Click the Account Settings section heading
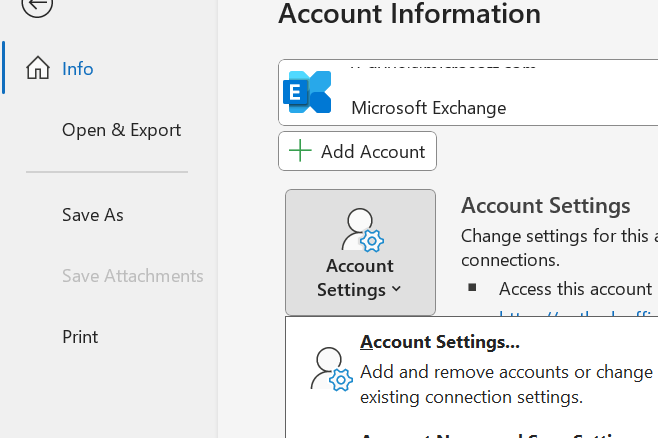Image resolution: width=658 pixels, height=440 pixels. coord(545,206)
